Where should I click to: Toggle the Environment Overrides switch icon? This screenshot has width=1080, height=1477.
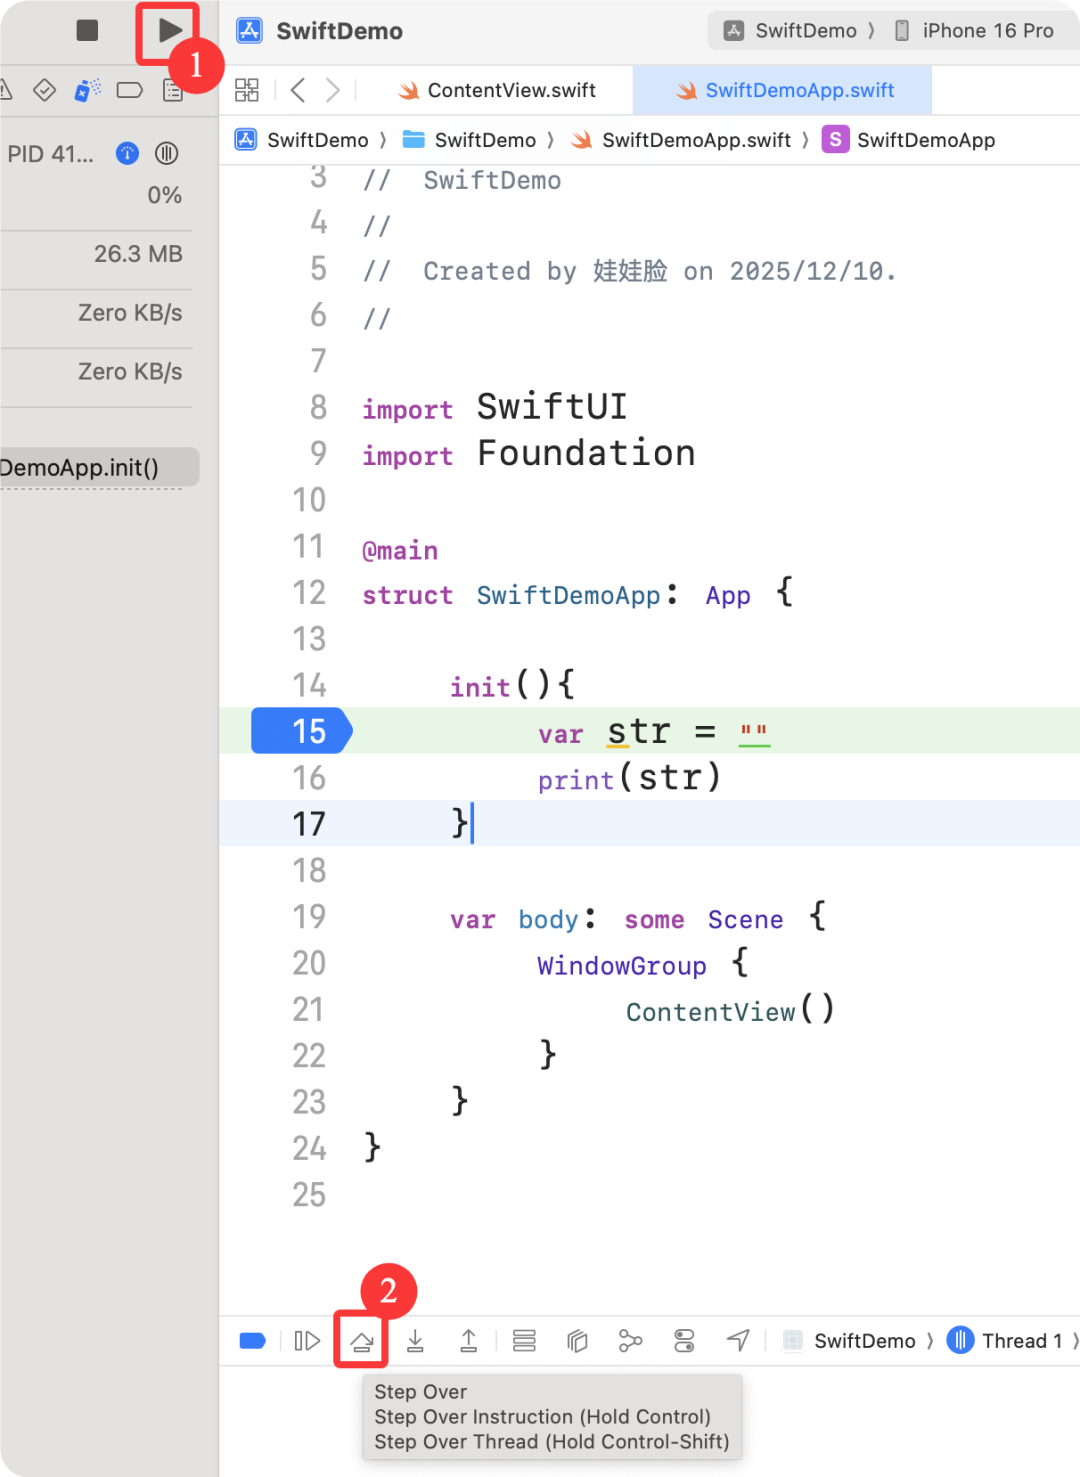tap(684, 1340)
